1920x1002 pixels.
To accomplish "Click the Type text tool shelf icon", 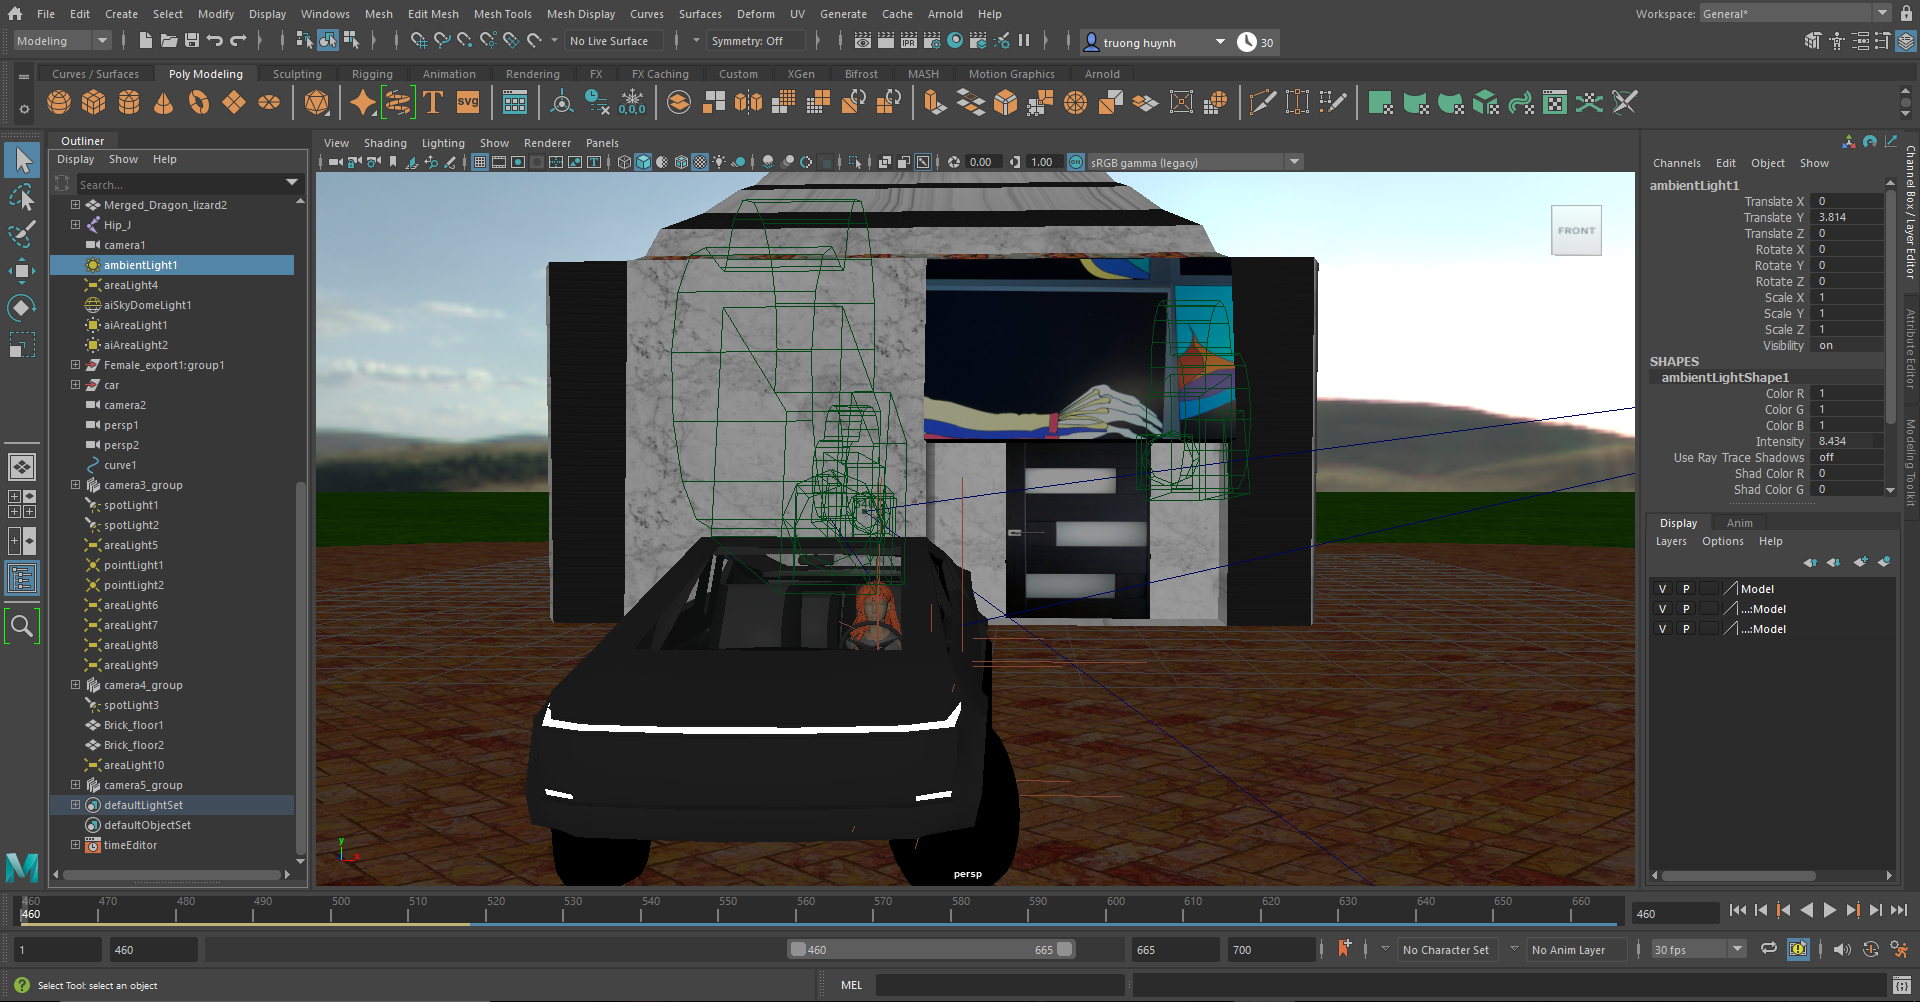I will click(x=433, y=103).
